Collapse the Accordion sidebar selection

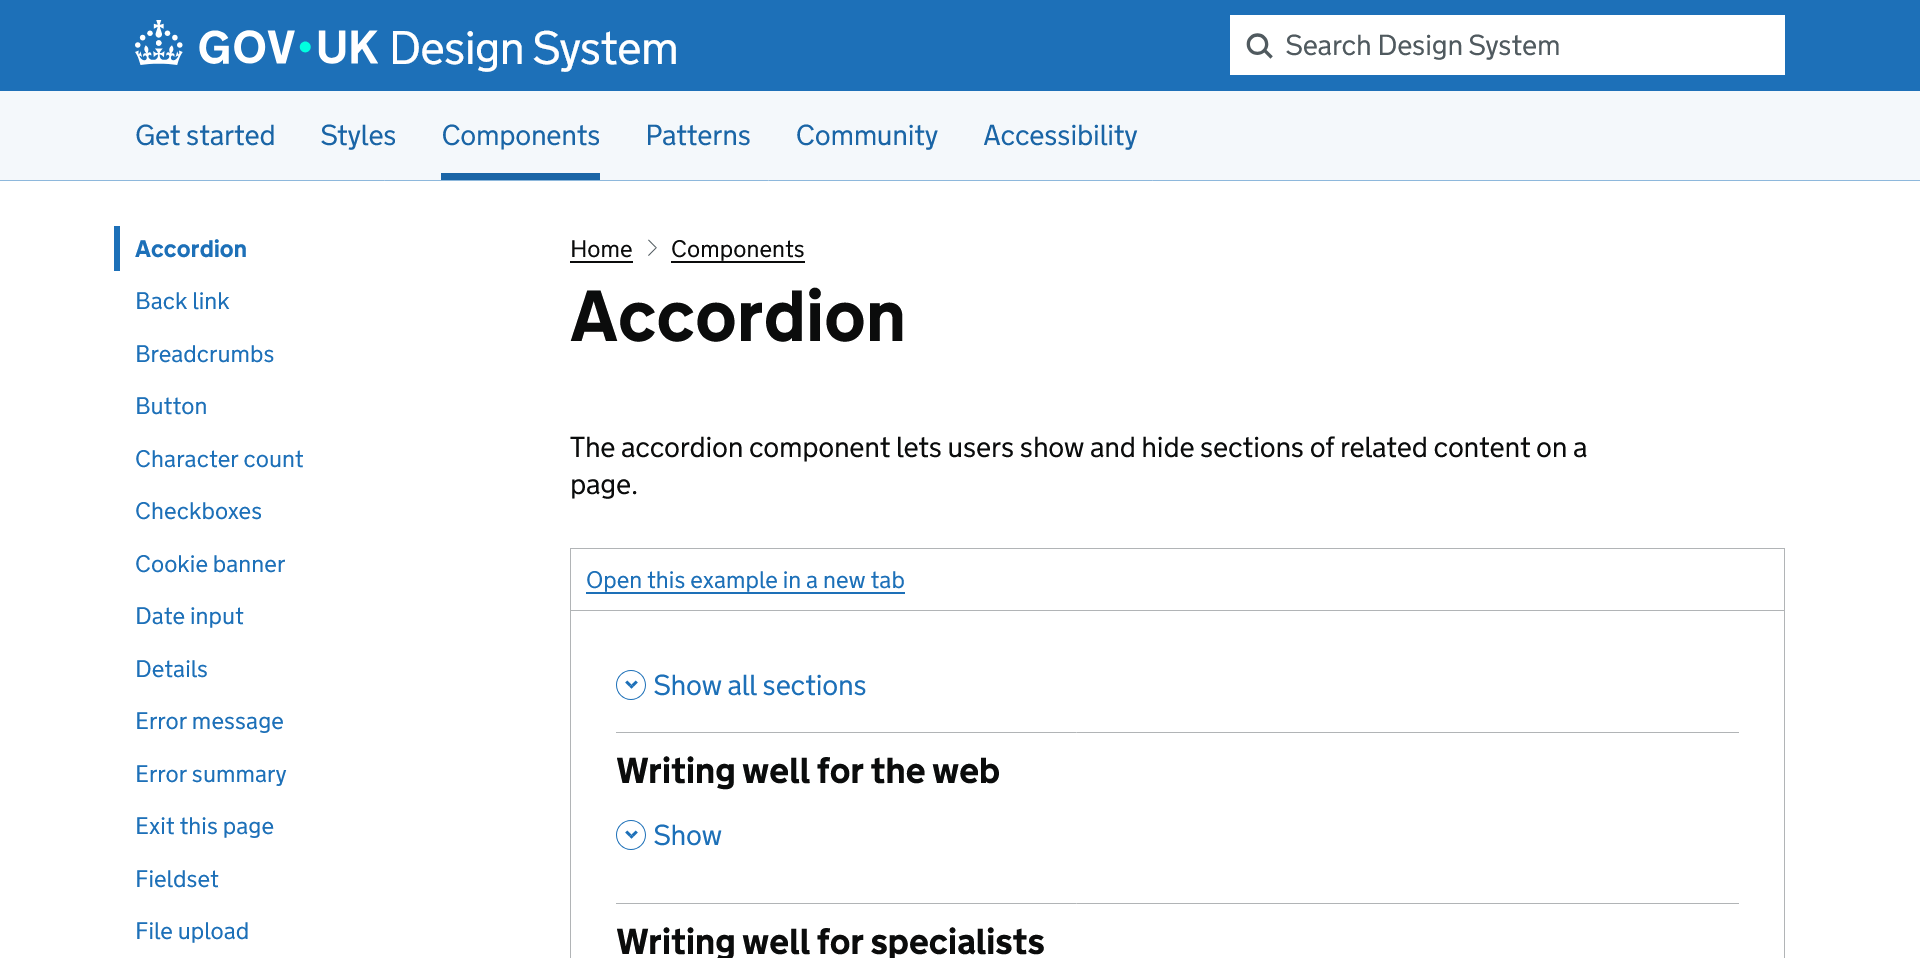pyautogui.click(x=190, y=248)
